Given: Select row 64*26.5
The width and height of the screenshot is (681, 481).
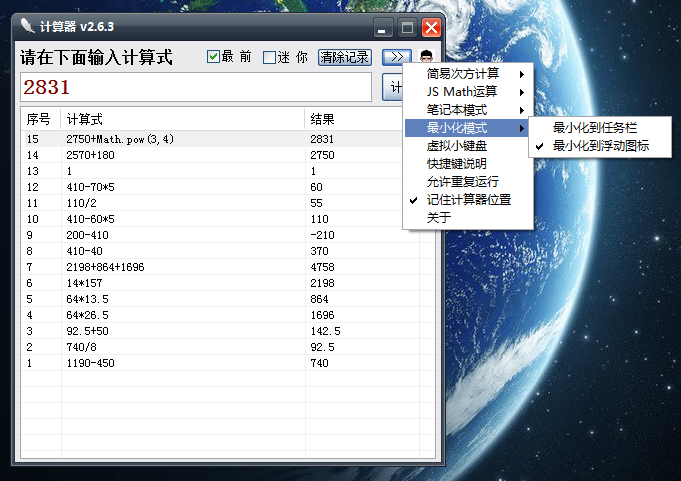Looking at the screenshot, I should (228, 315).
